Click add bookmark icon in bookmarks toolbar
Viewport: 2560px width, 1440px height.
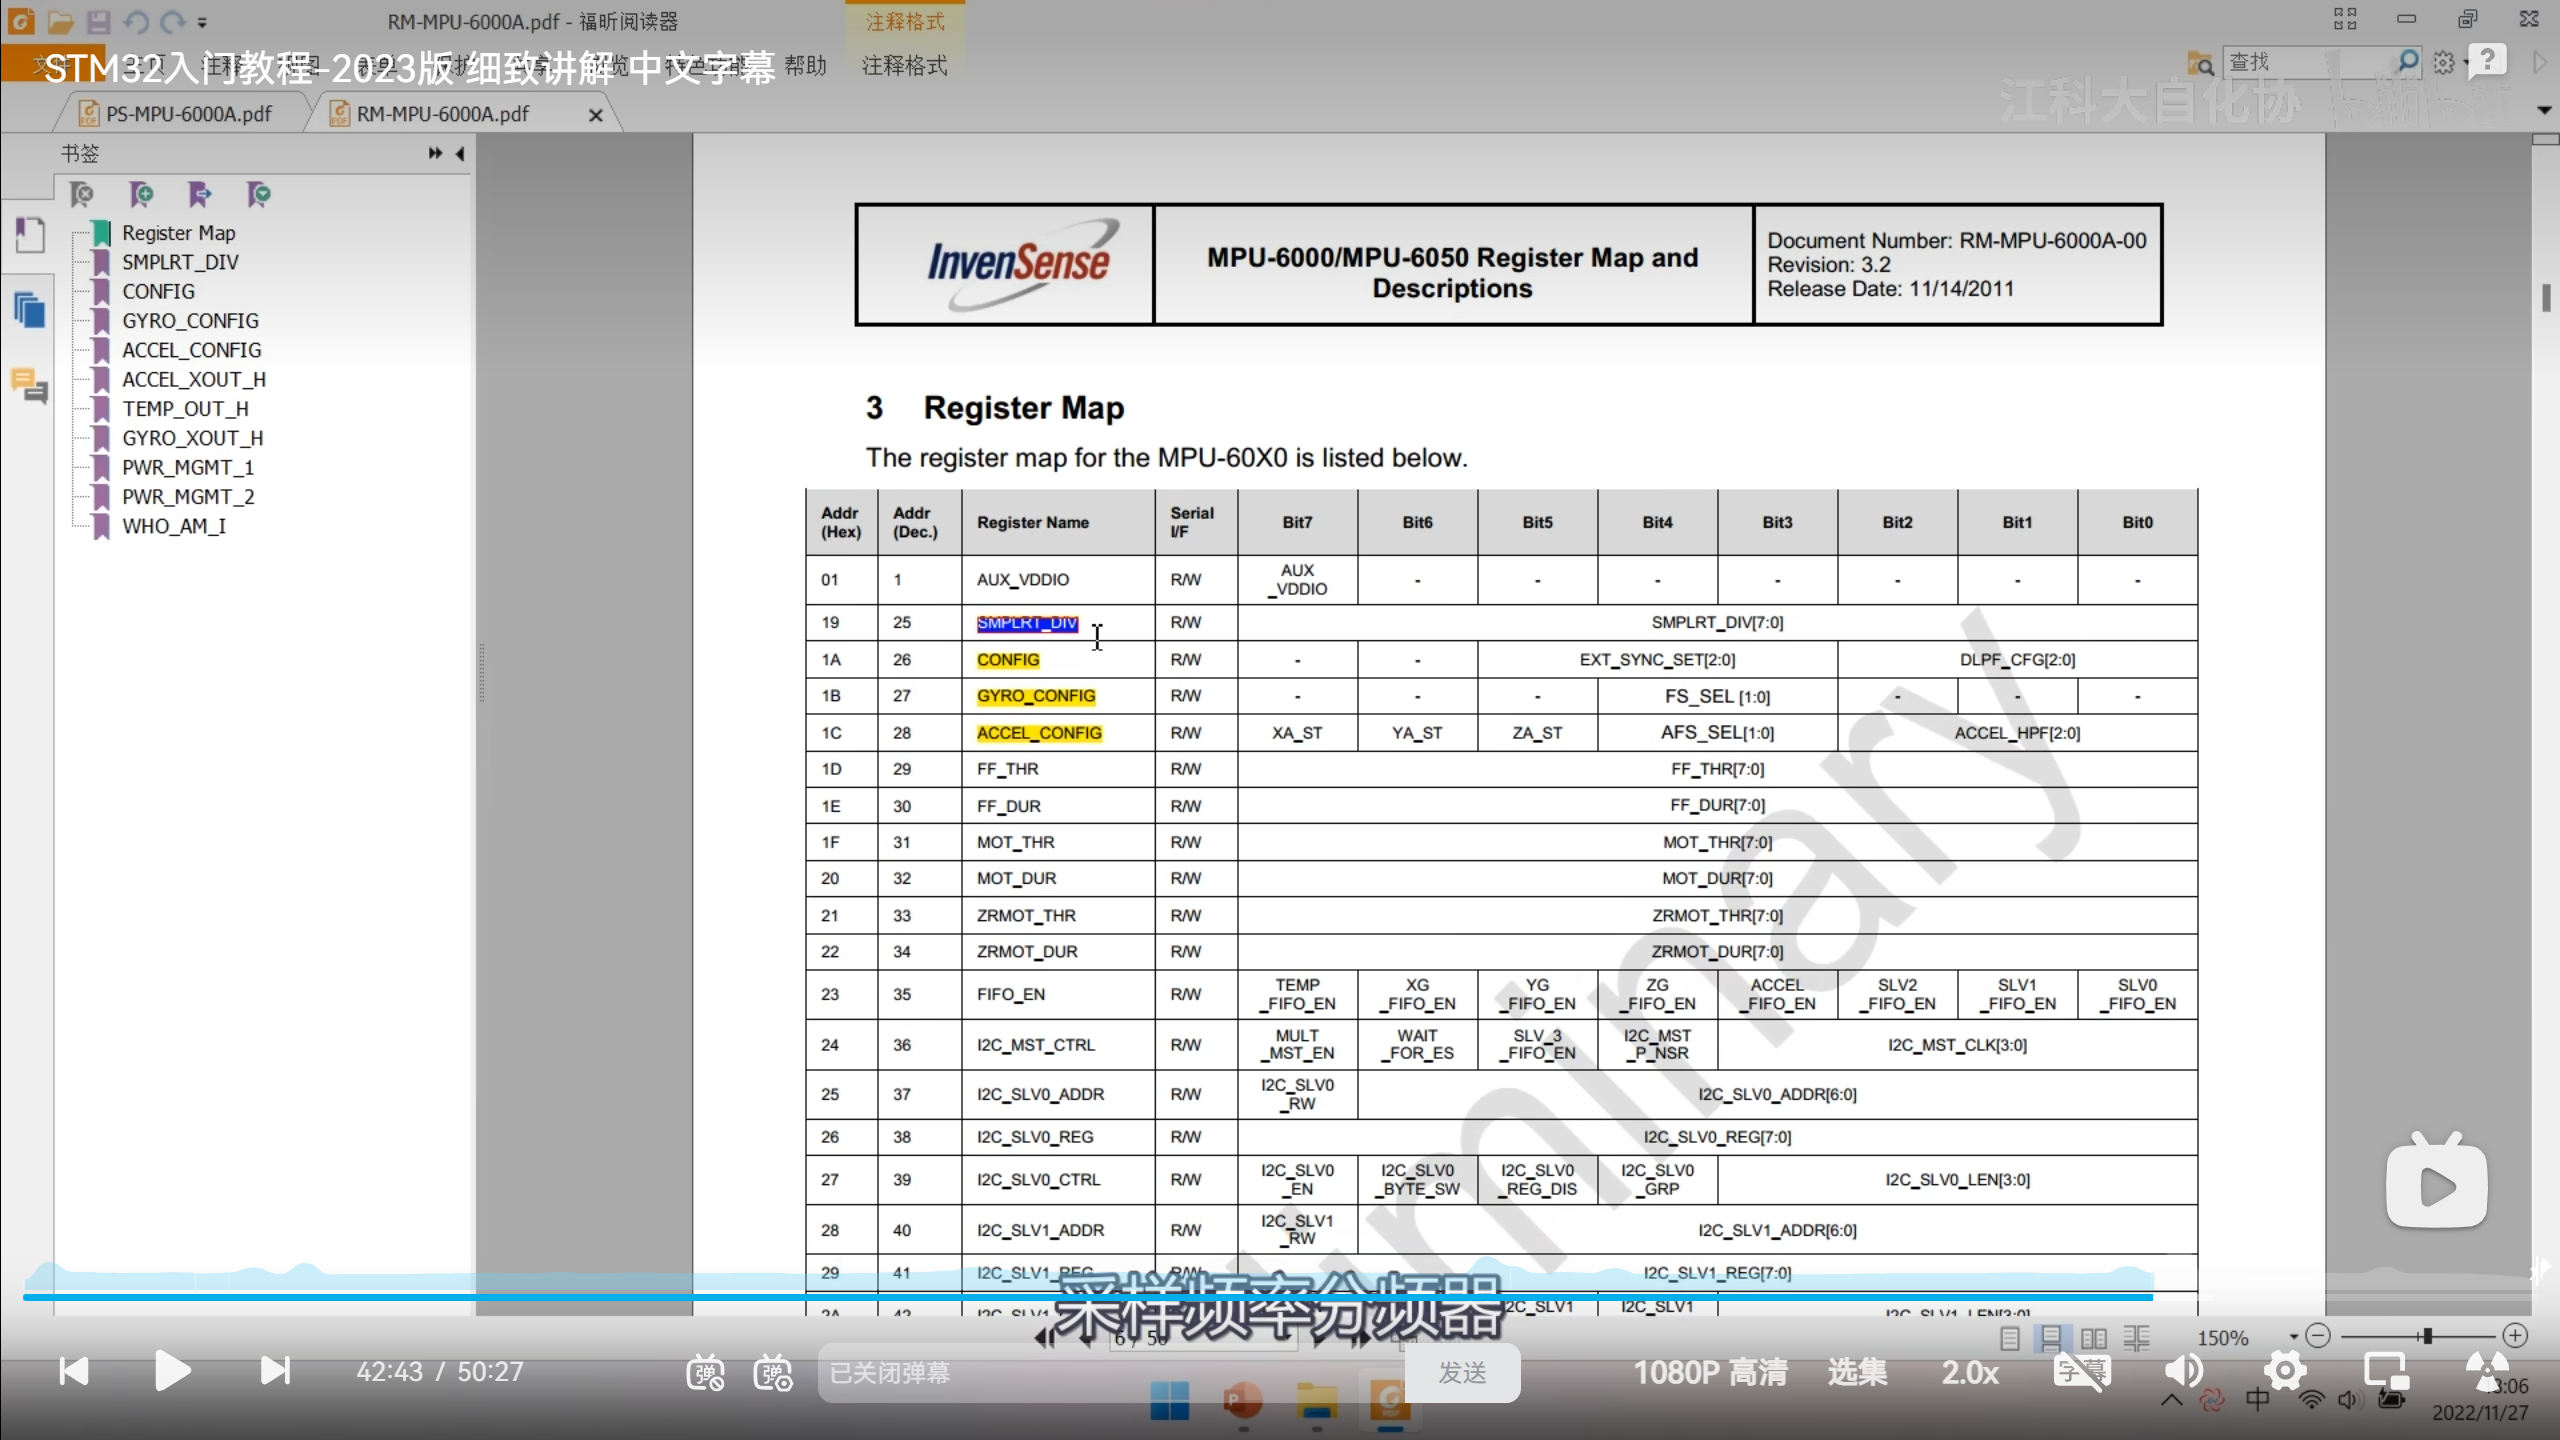coord(141,194)
